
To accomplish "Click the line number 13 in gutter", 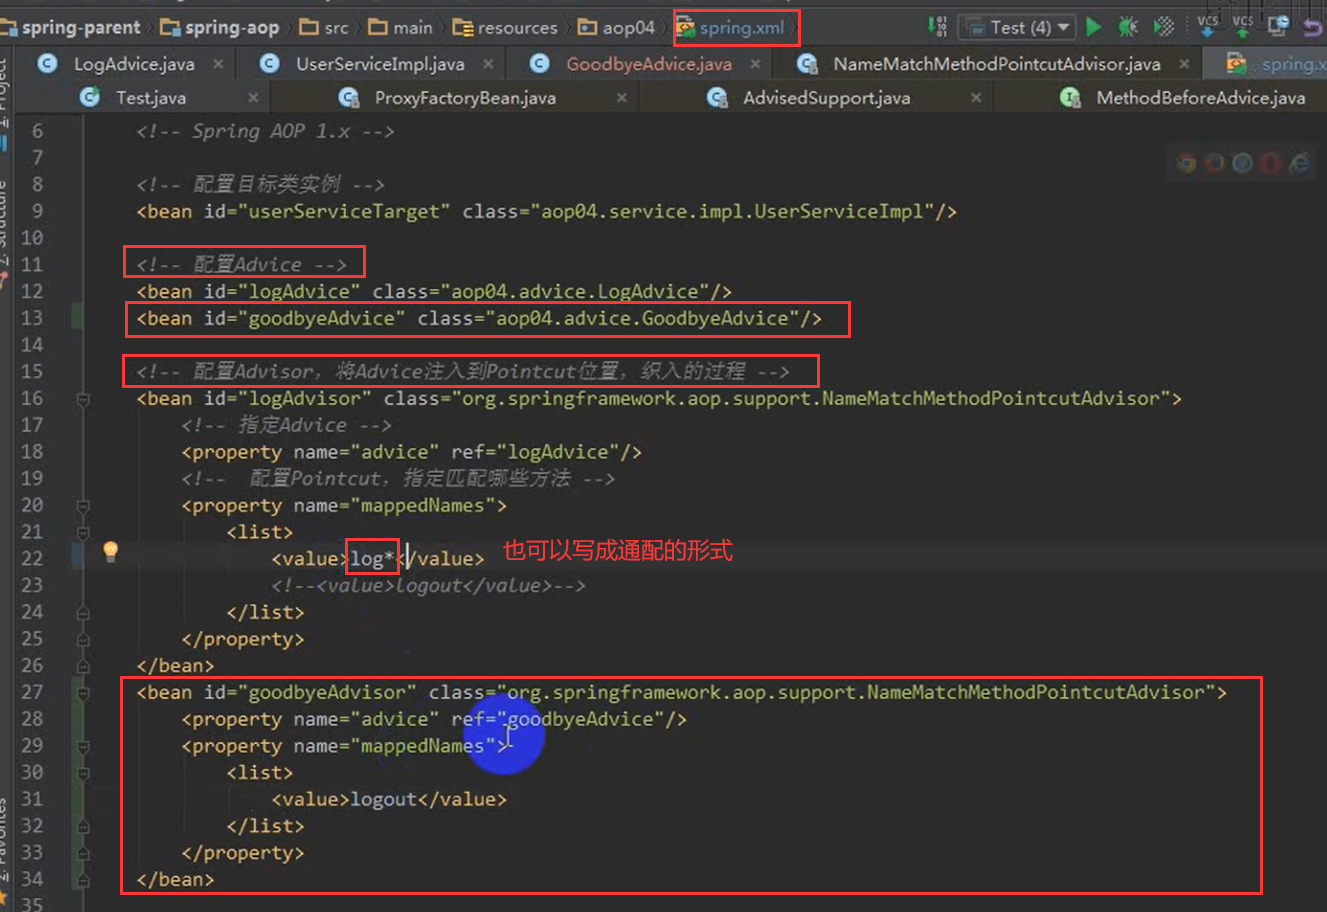I will pyautogui.click(x=32, y=318).
